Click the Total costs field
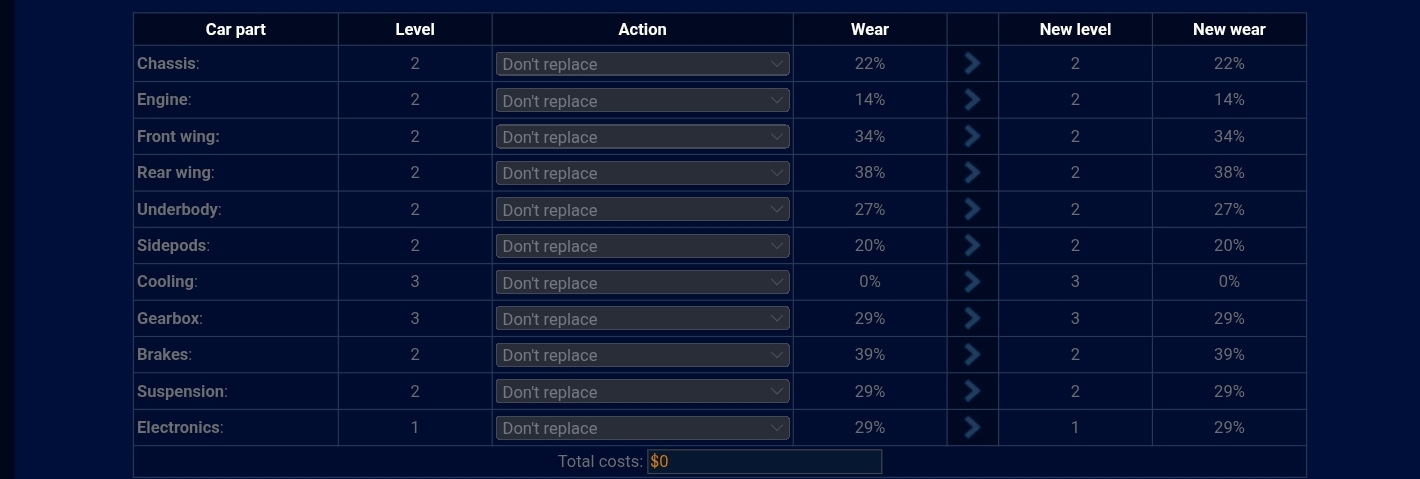This screenshot has height=479, width=1420. (x=764, y=461)
